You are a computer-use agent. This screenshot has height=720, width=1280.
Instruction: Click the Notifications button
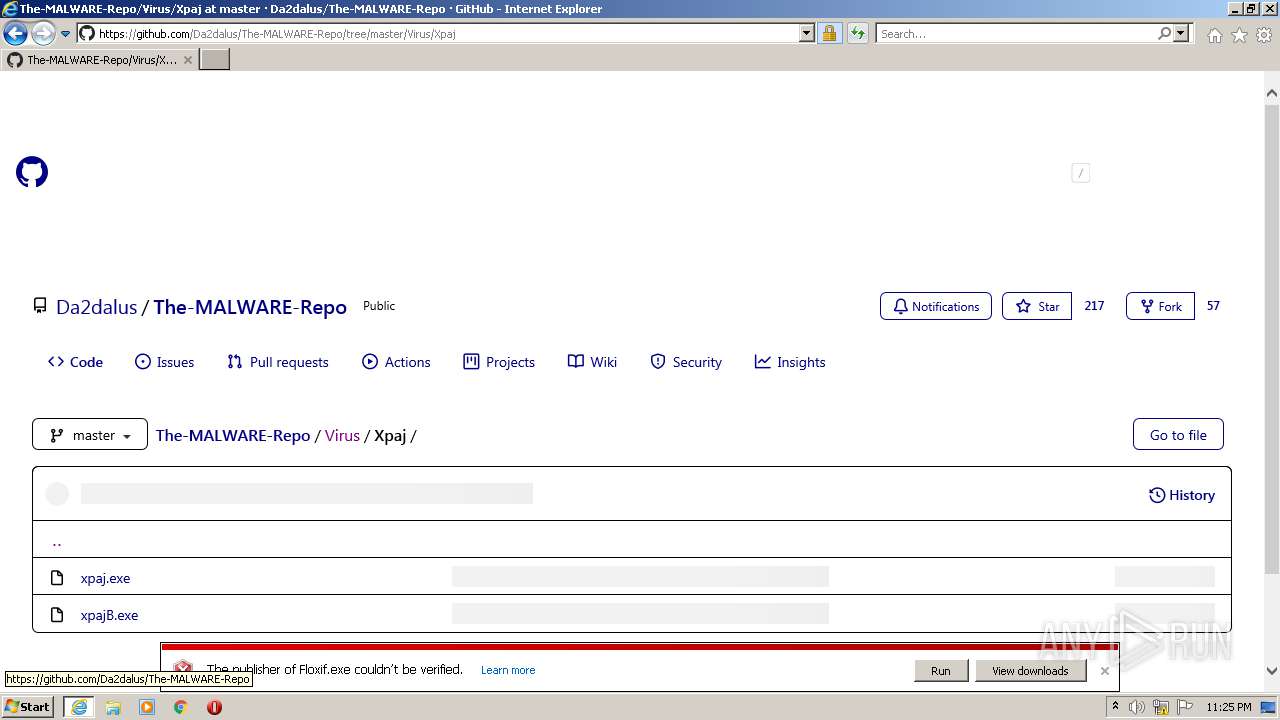[936, 306]
